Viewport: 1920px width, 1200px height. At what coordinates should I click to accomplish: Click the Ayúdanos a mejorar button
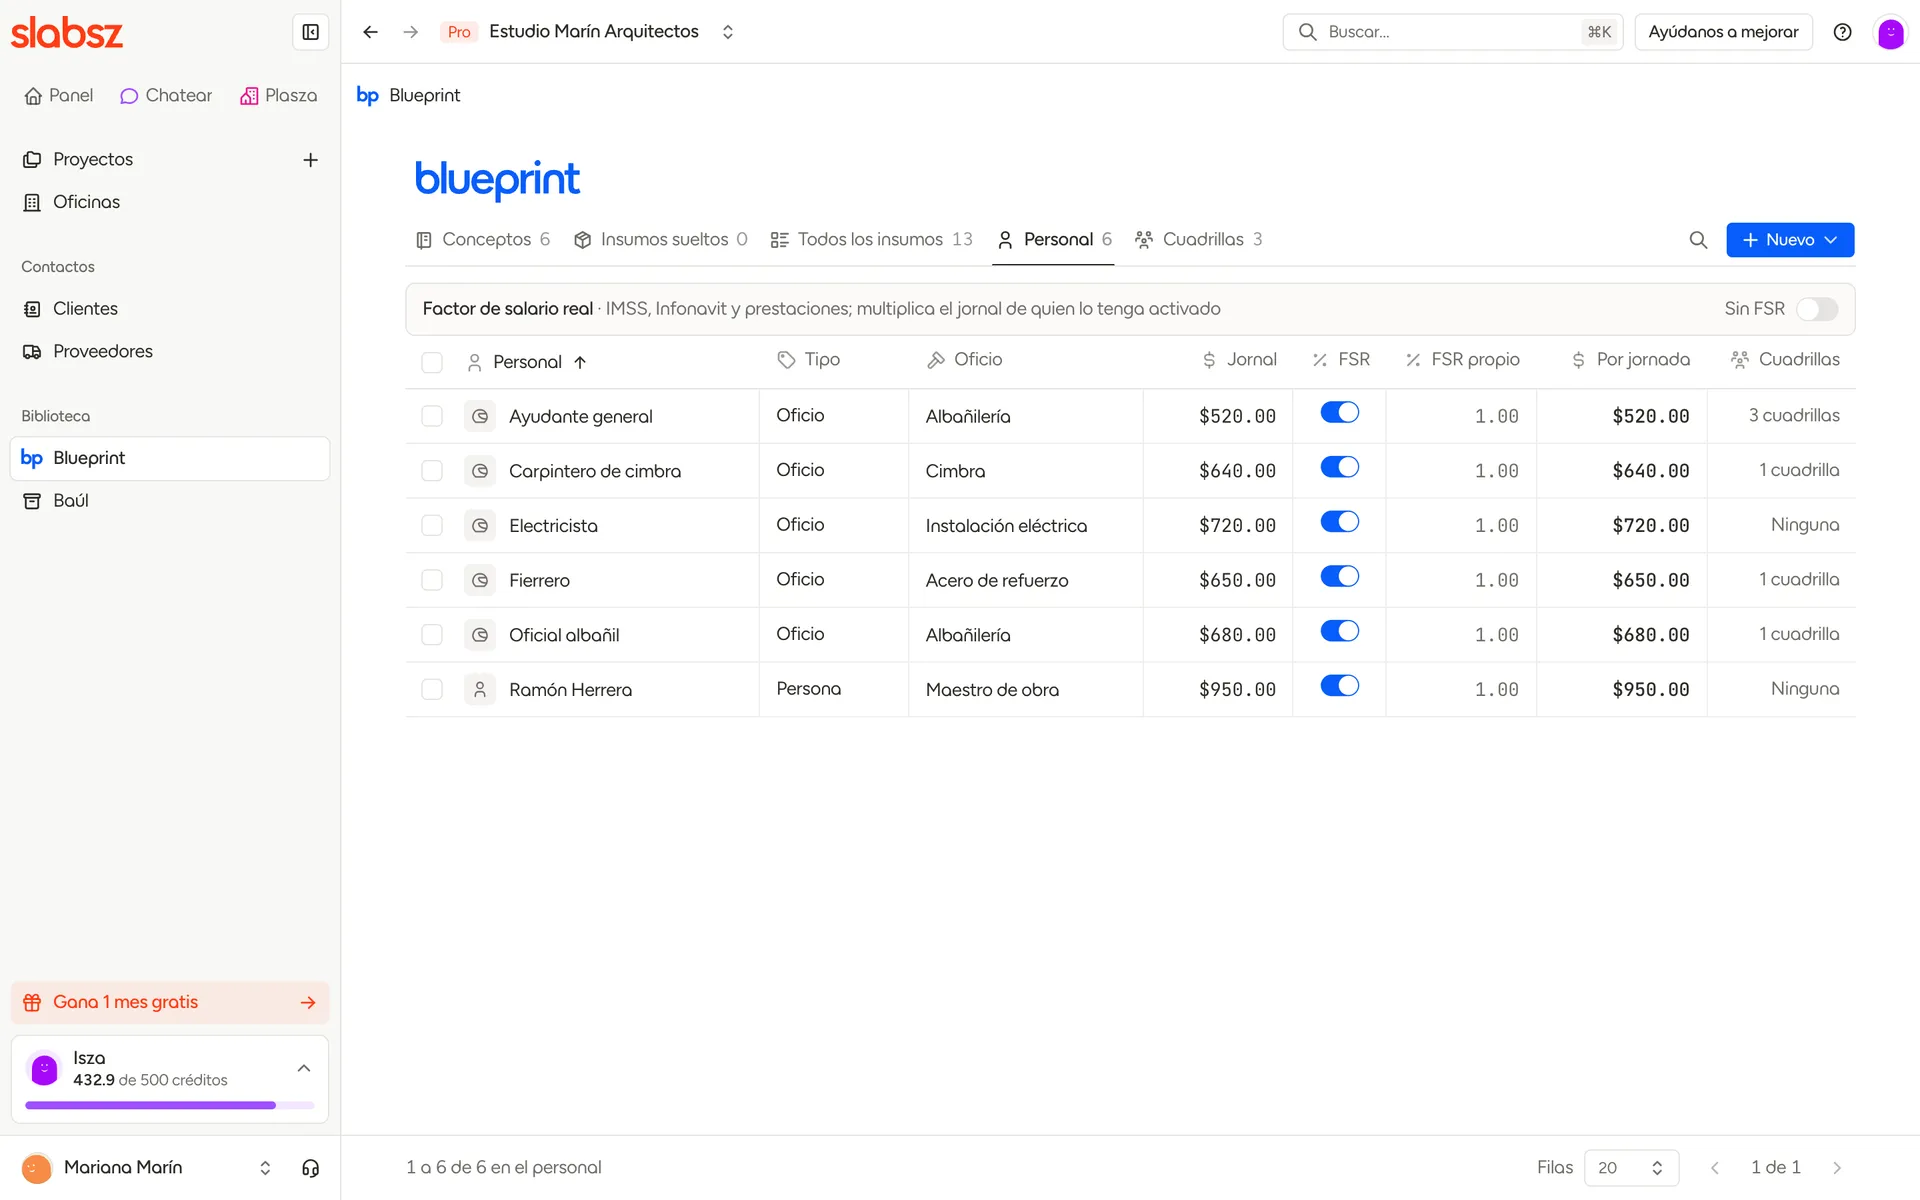point(1723,32)
